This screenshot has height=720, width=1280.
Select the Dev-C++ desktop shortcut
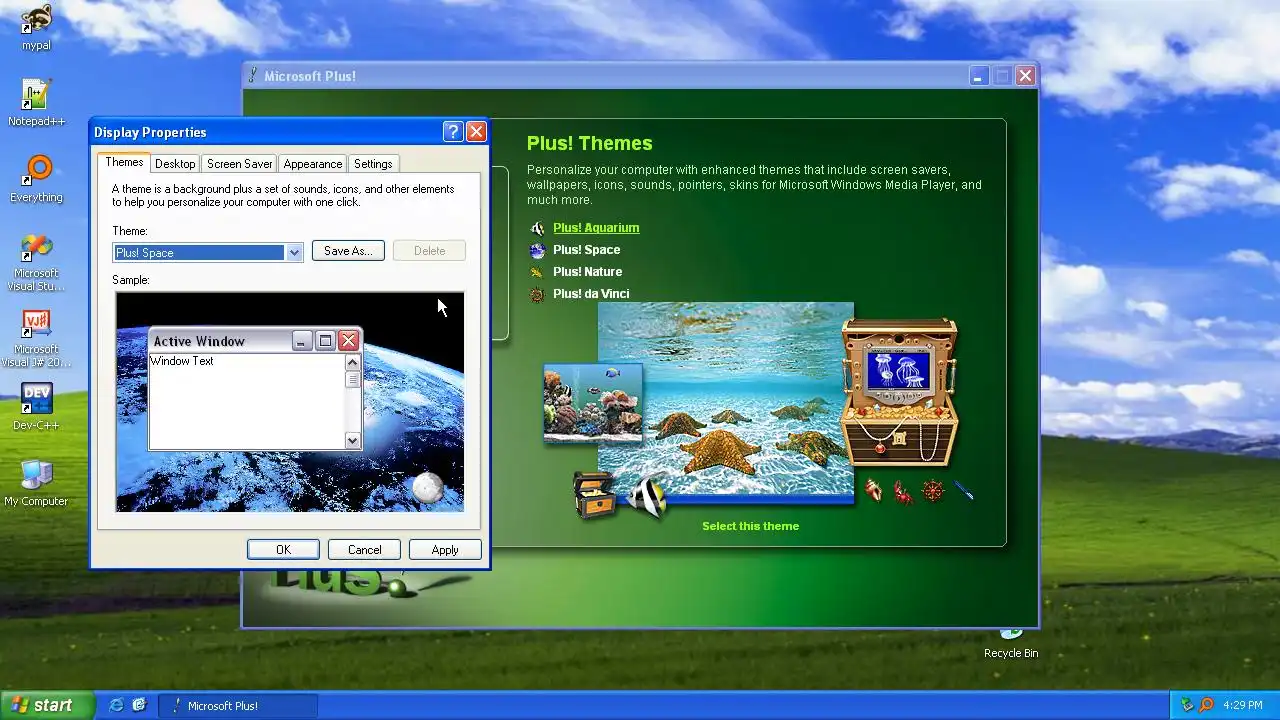coord(36,407)
